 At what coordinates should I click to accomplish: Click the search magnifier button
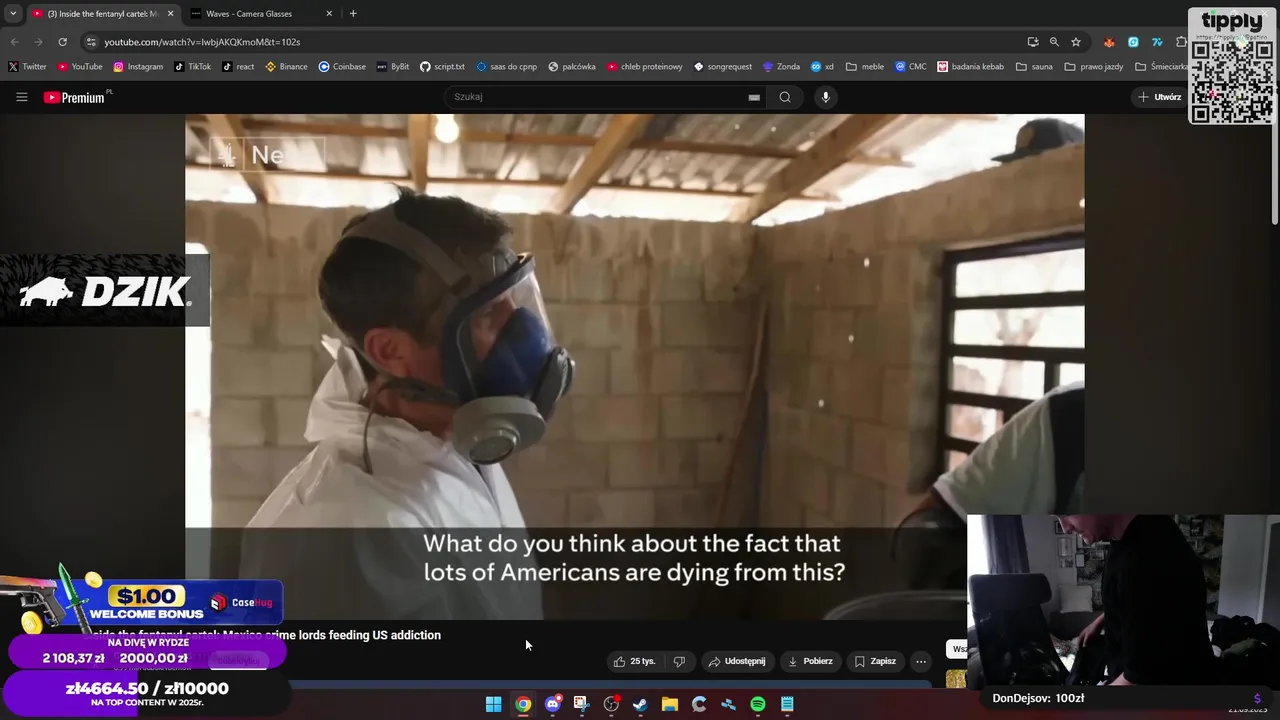pyautogui.click(x=785, y=97)
